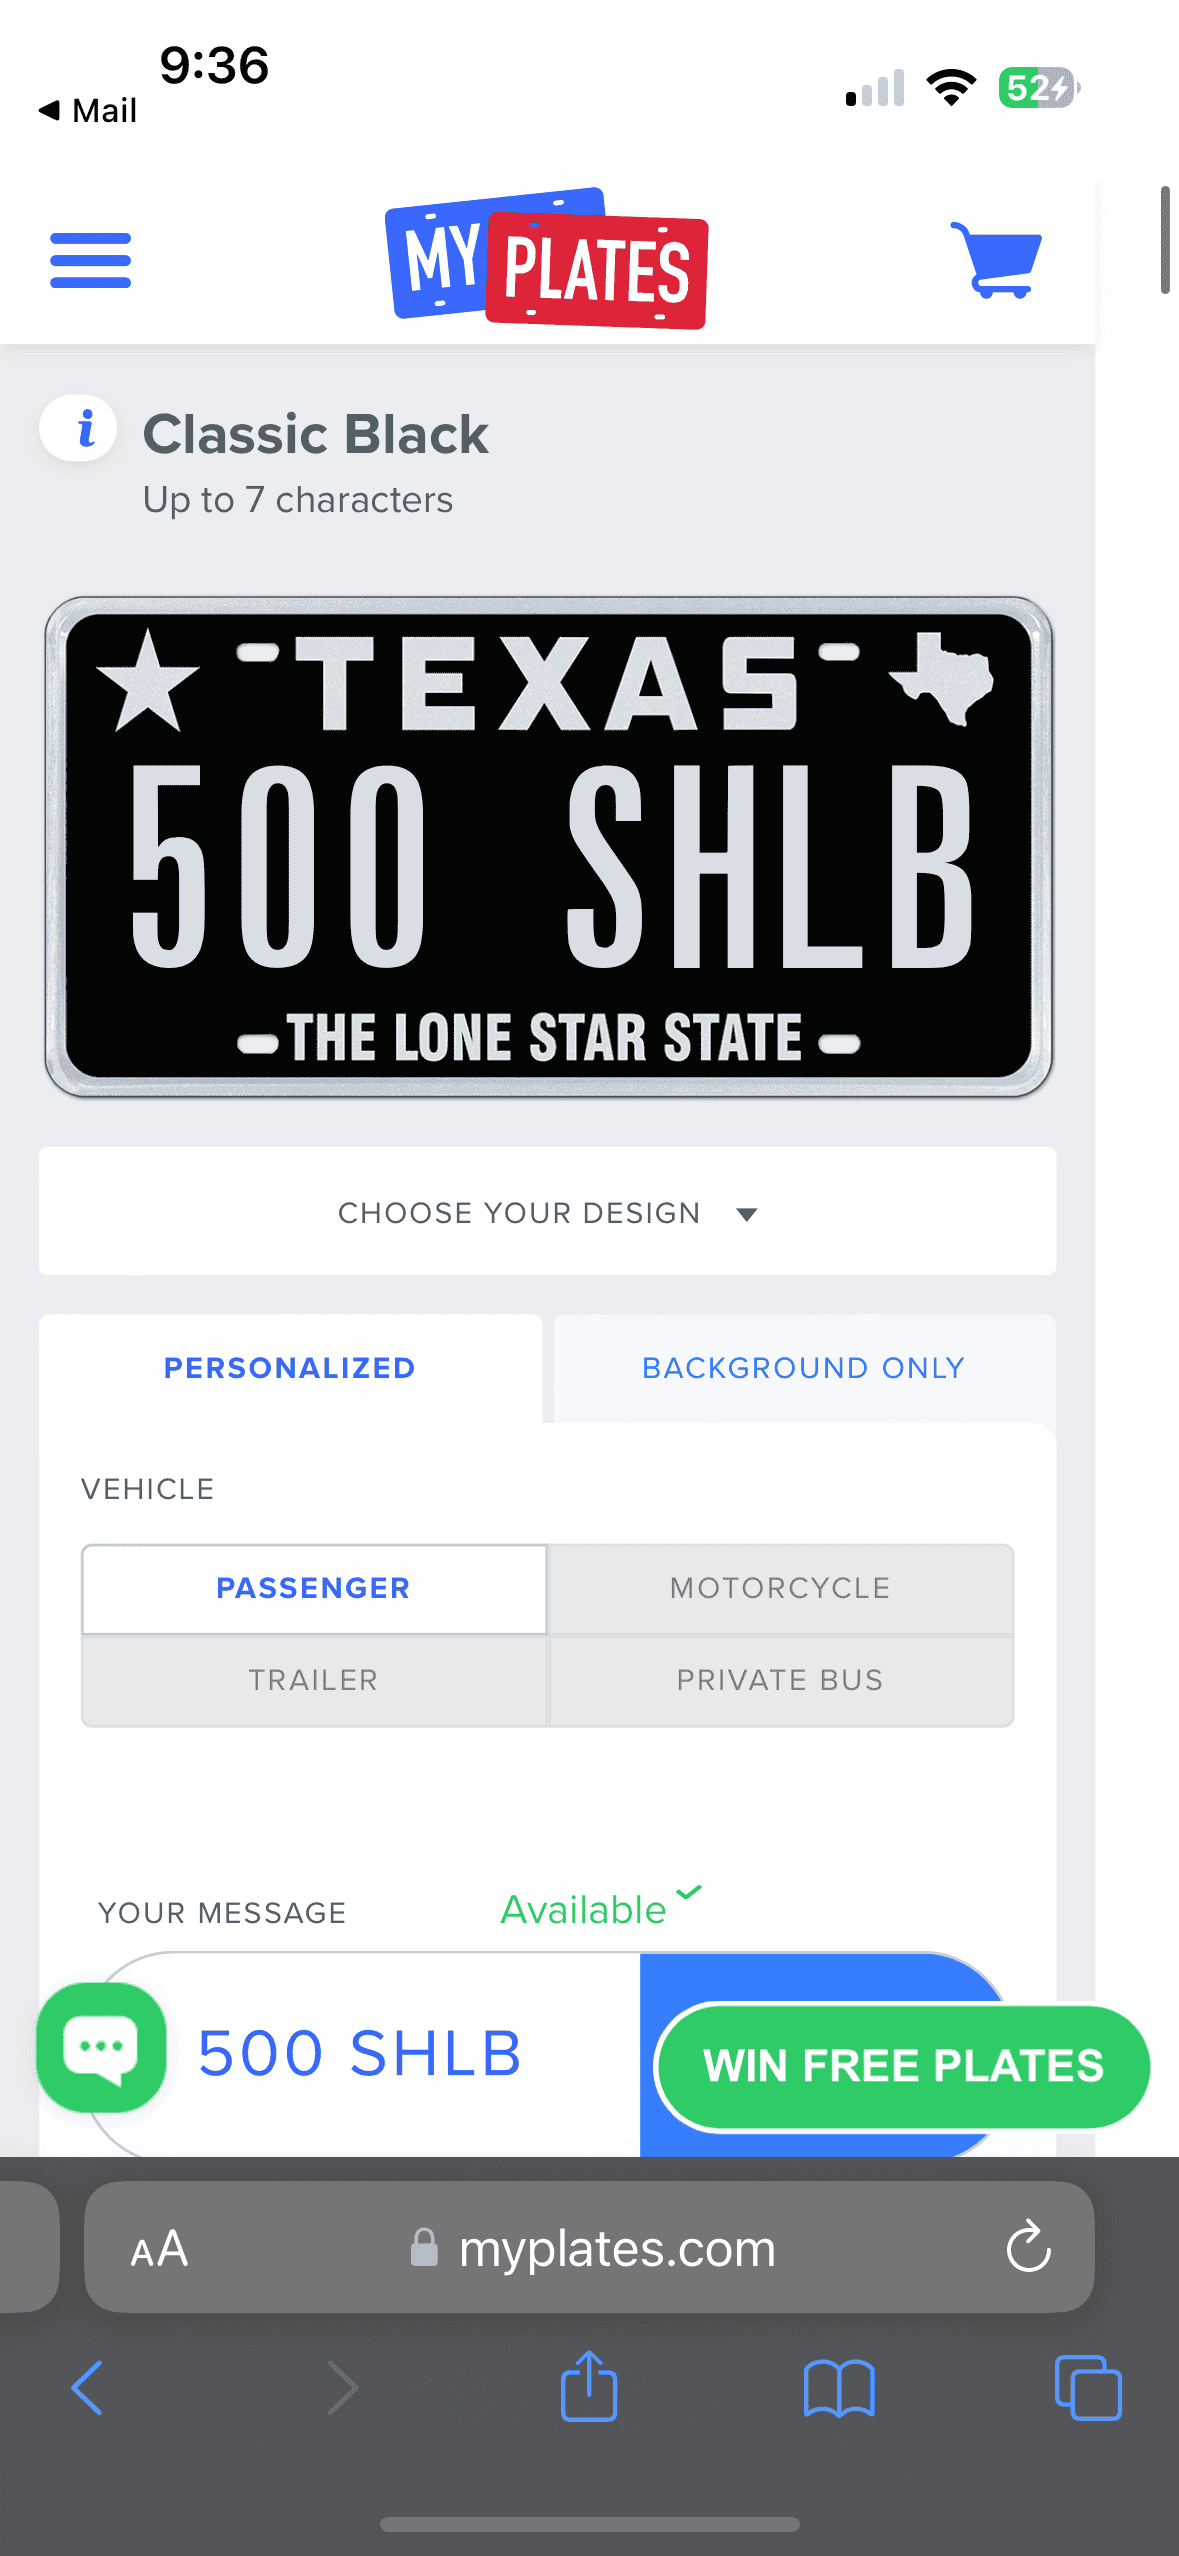Show open Safari tabs
Screen dimensions: 1179x2556
[1088, 2388]
